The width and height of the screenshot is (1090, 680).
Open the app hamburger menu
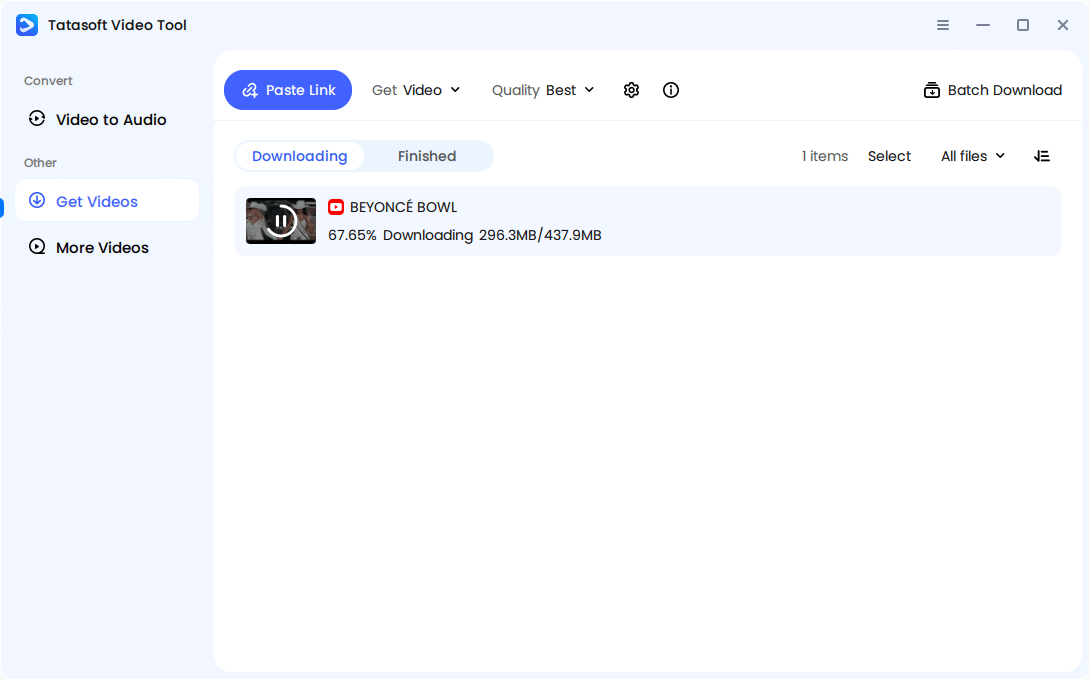tap(943, 24)
